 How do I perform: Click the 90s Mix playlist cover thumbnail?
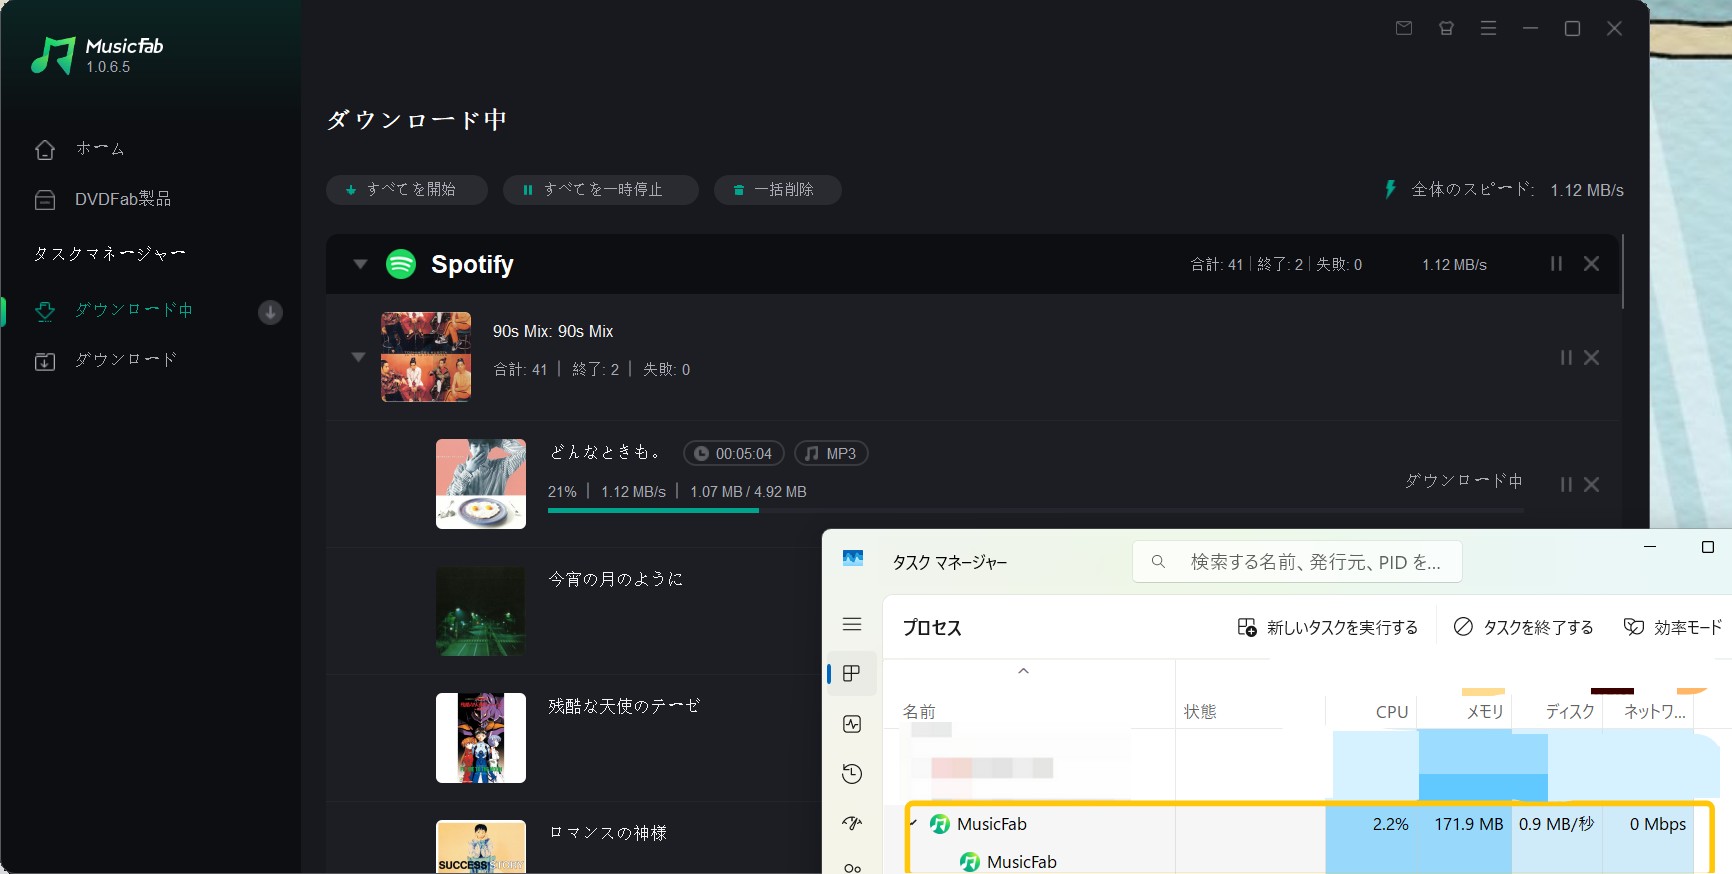point(426,357)
